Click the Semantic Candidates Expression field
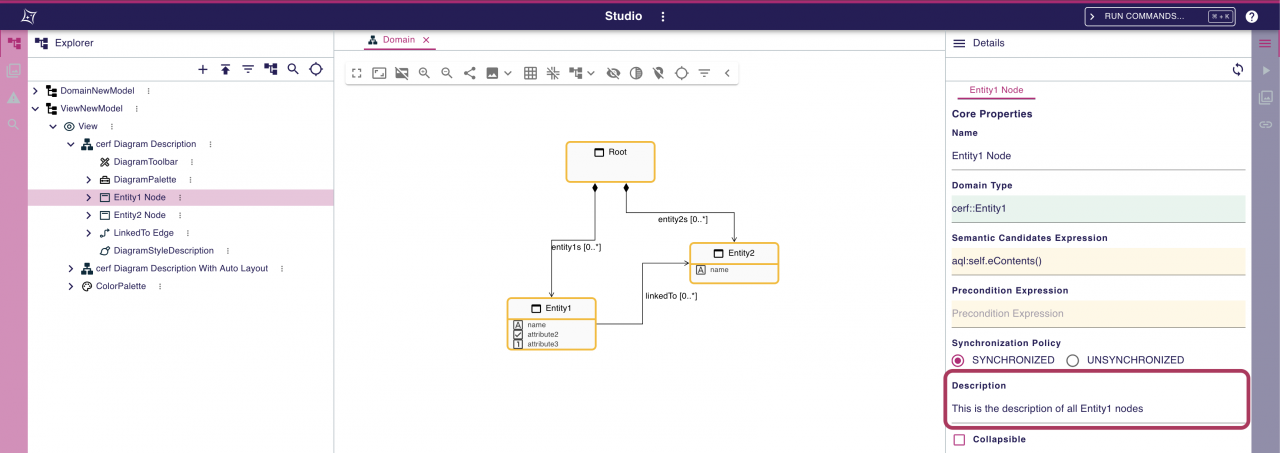 1097,261
